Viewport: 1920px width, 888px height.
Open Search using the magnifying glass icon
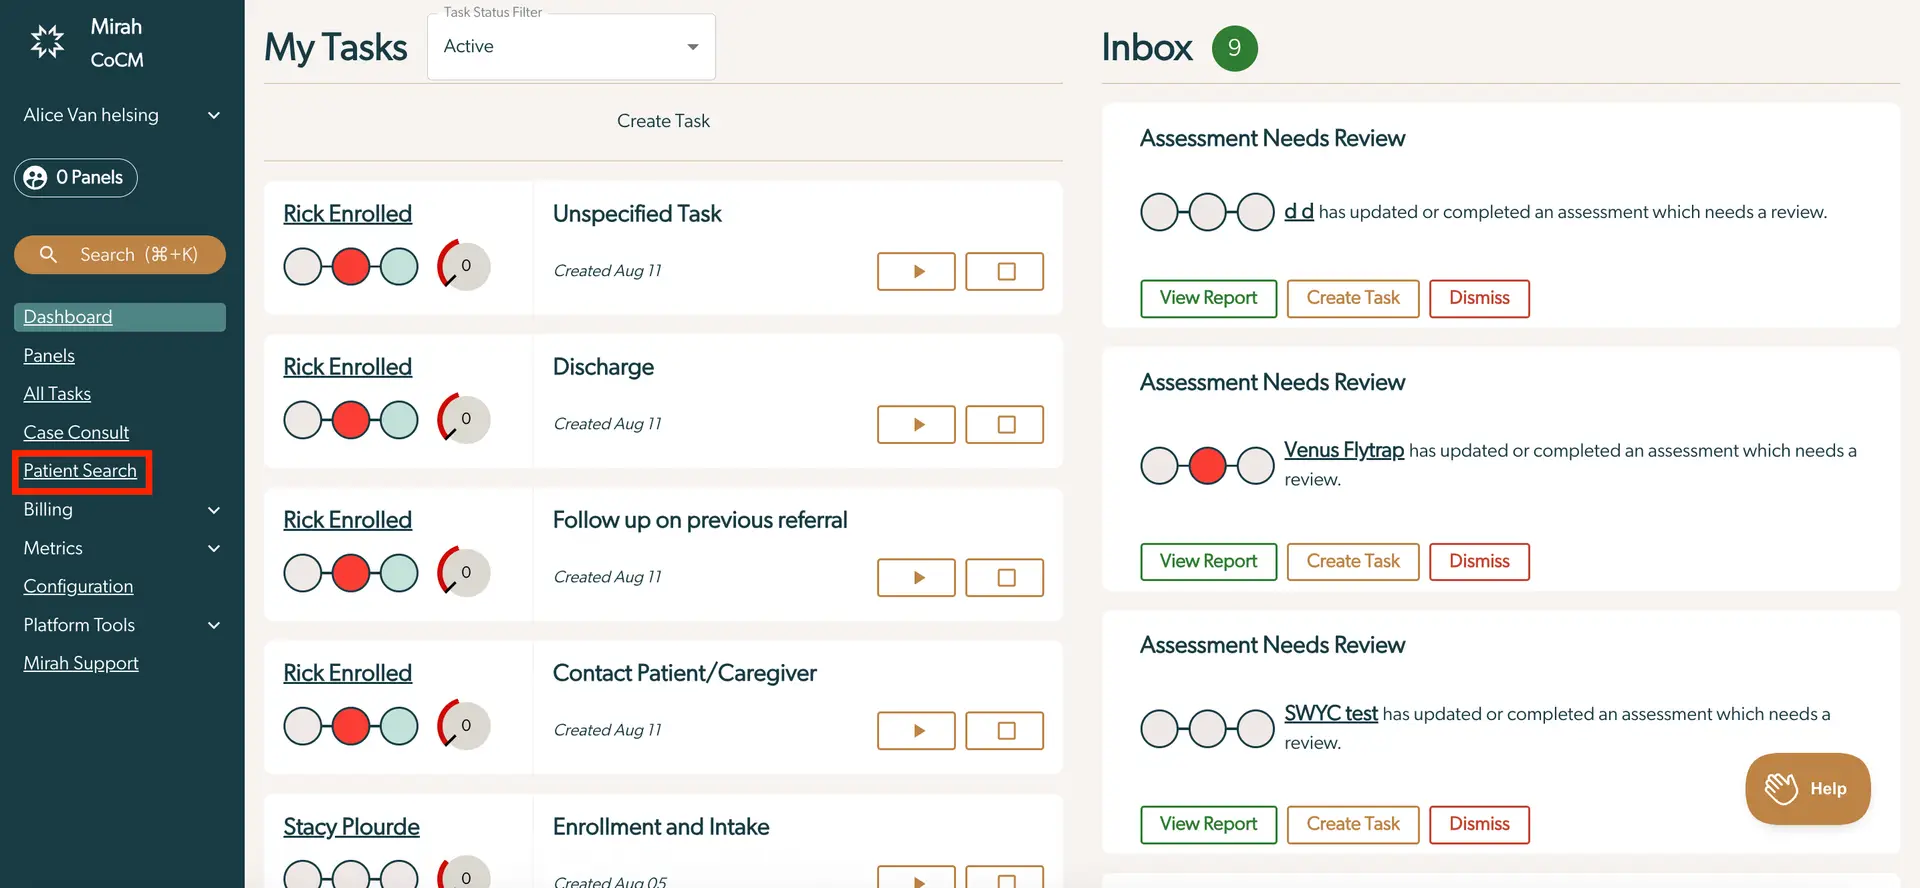point(48,255)
